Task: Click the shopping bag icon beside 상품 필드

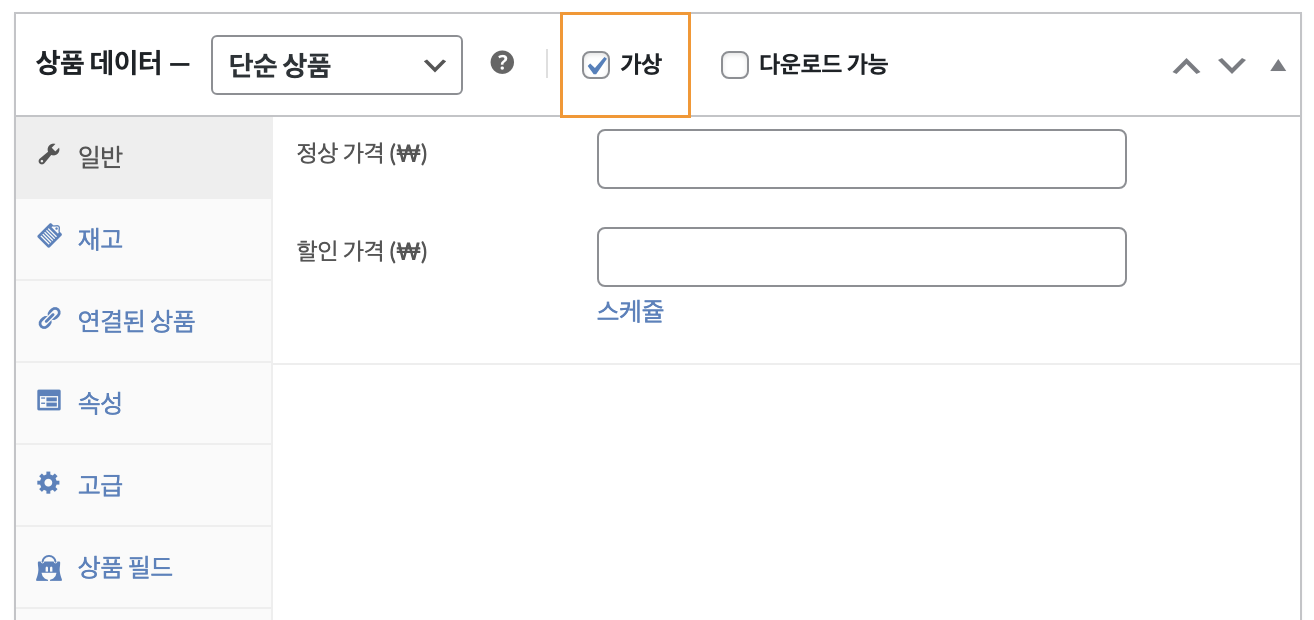Action: coord(48,567)
